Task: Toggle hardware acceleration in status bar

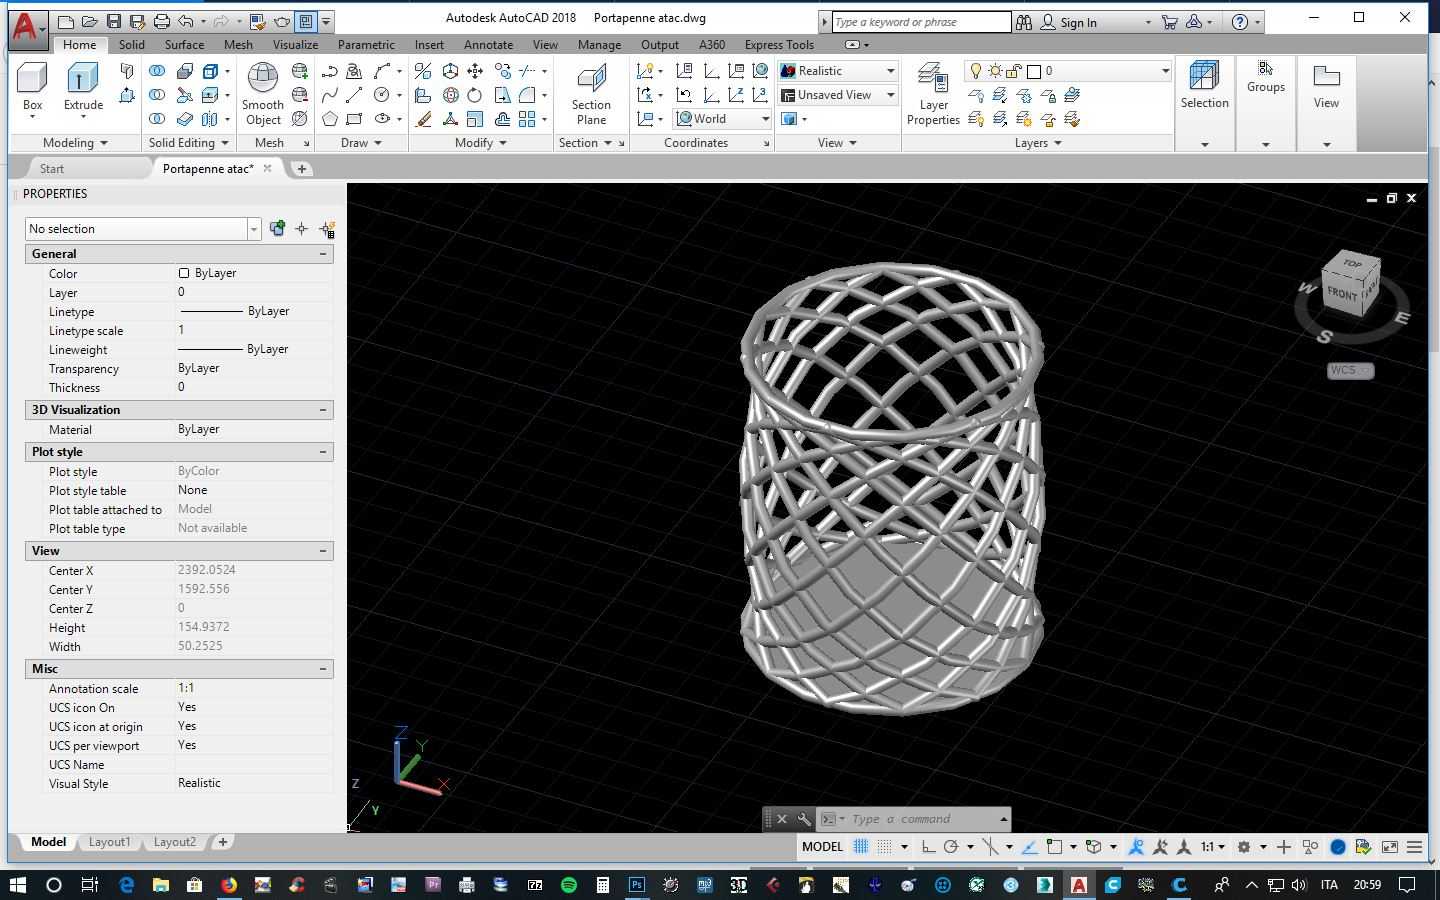Action: 1338,847
